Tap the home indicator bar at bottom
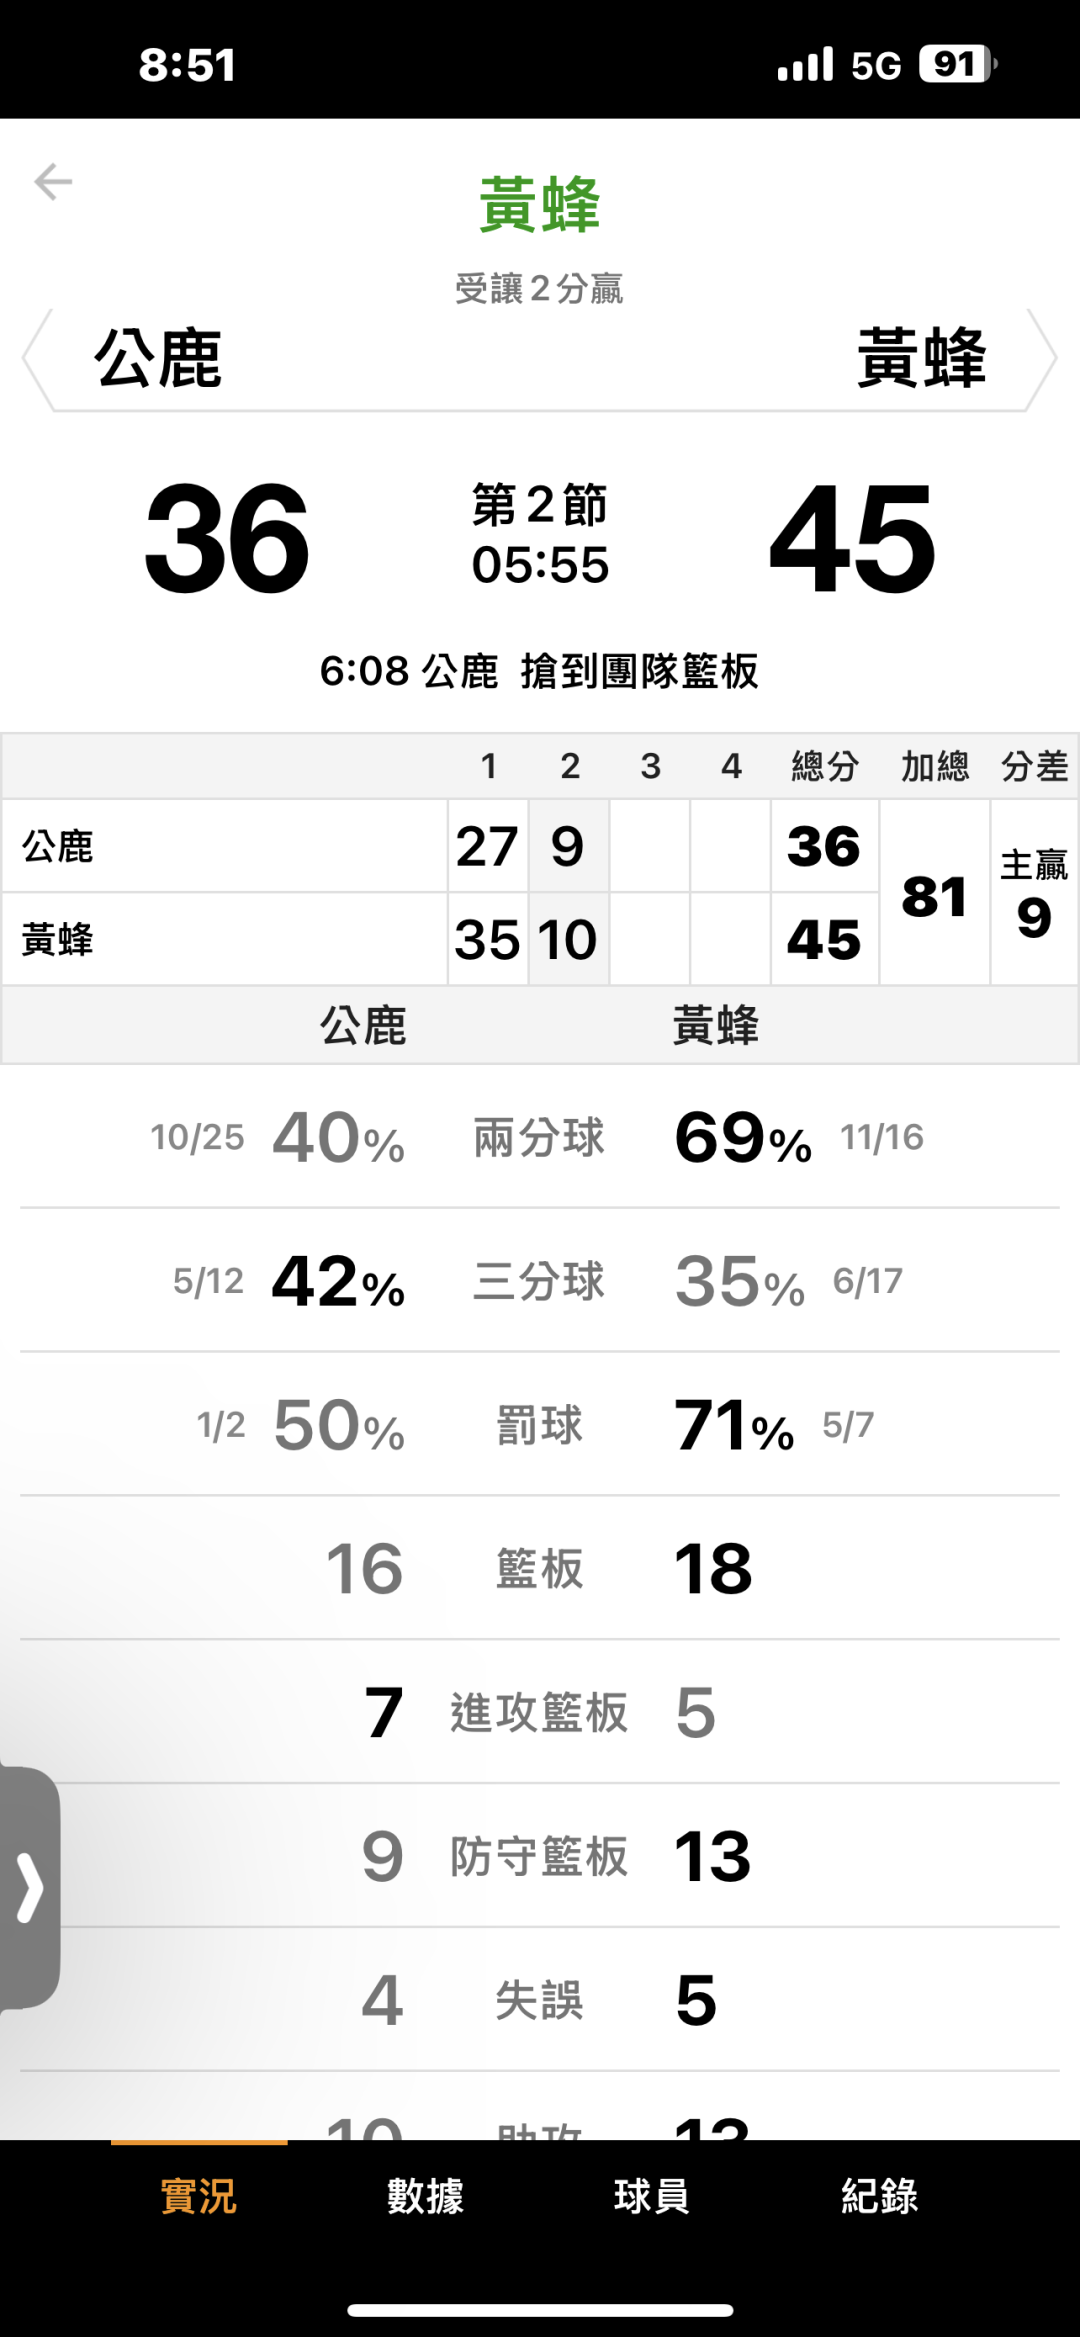1080x2337 pixels. coord(540,2310)
